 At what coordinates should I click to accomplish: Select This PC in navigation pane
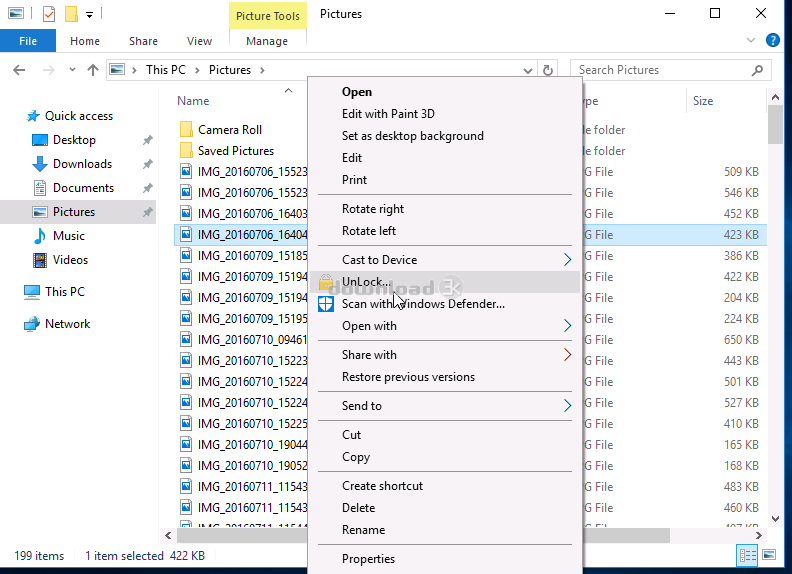pos(65,292)
